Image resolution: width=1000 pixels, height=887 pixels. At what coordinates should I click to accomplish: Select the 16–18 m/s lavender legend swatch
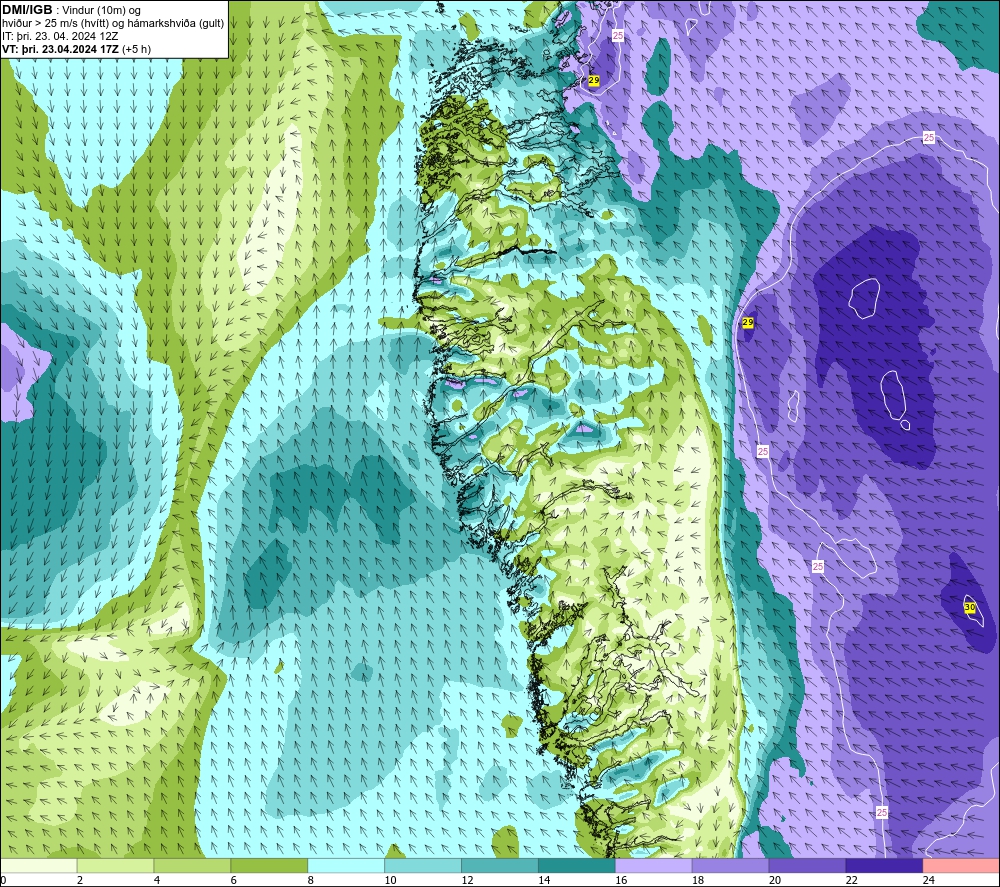(654, 866)
